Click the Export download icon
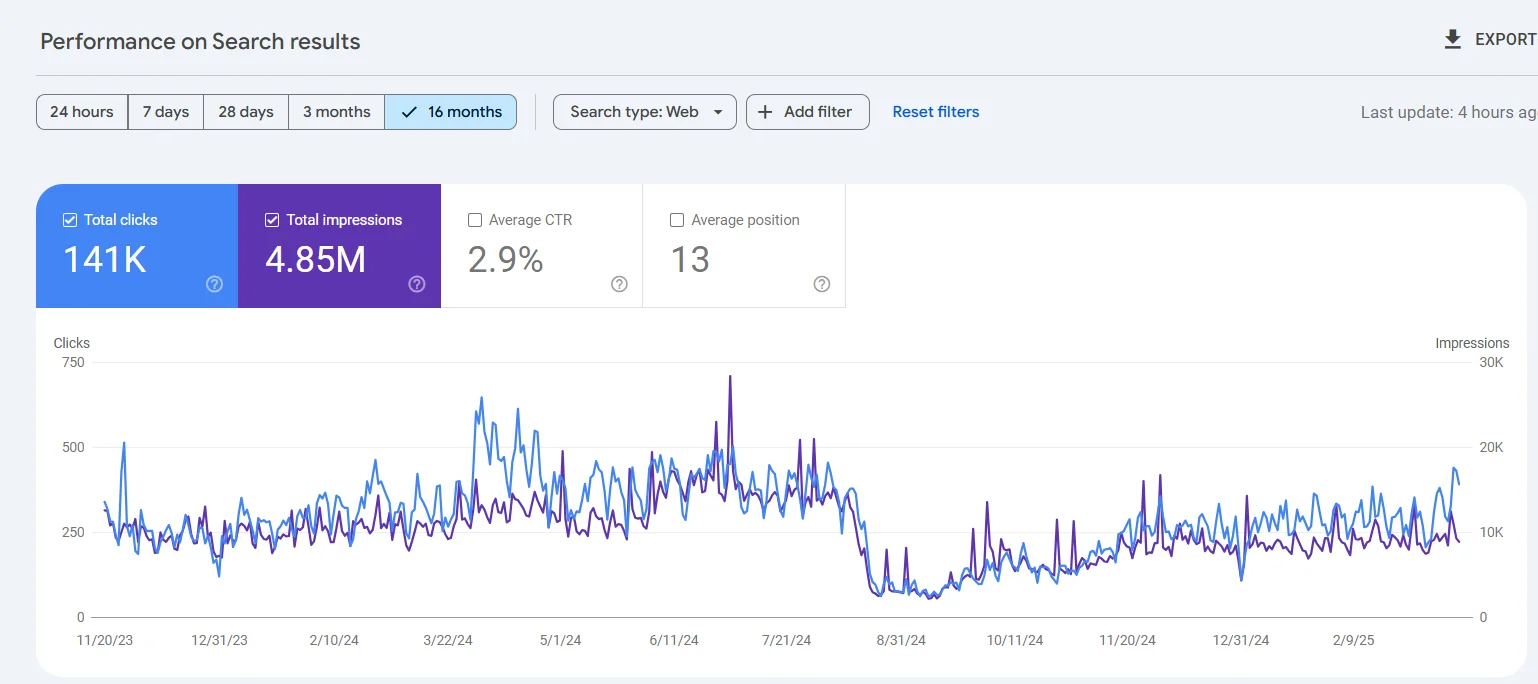This screenshot has height=684, width=1538. click(1452, 39)
